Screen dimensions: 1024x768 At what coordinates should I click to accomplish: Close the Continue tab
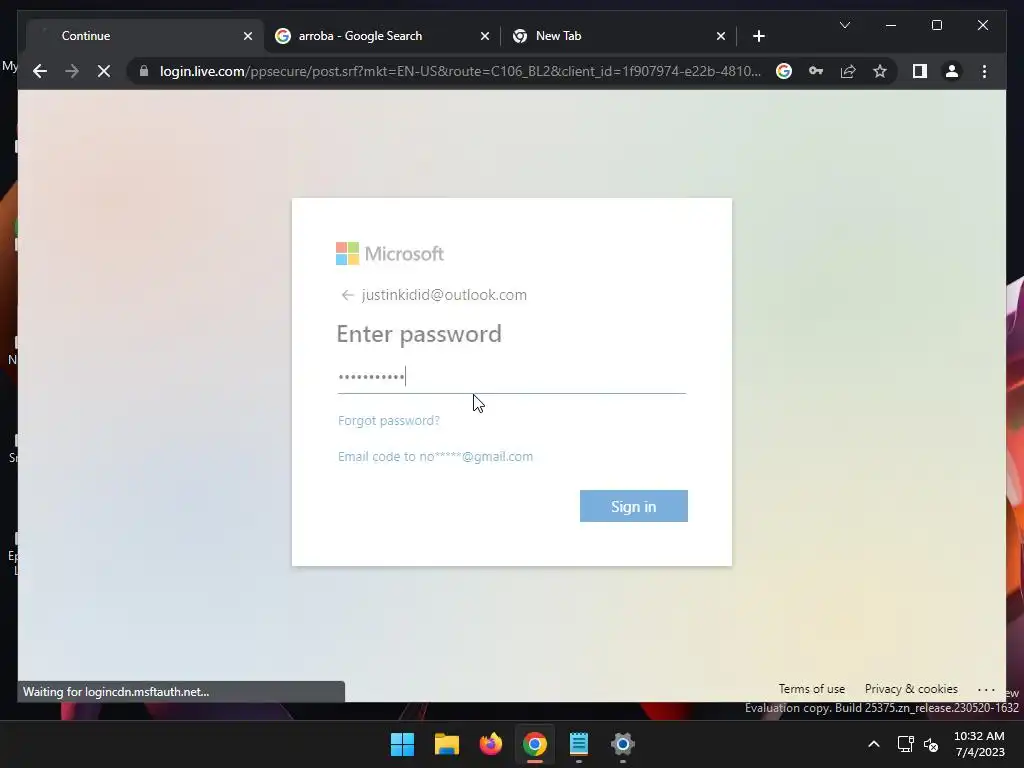click(x=248, y=36)
